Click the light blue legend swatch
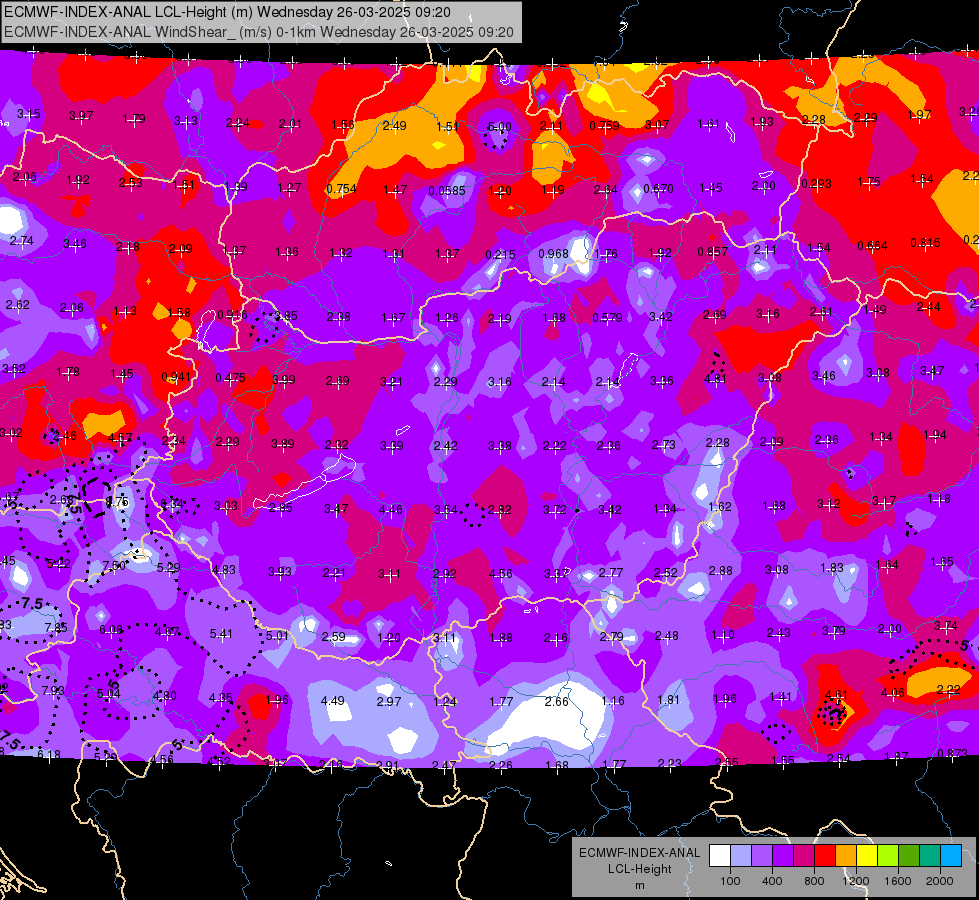This screenshot has width=979, height=900. click(x=741, y=856)
